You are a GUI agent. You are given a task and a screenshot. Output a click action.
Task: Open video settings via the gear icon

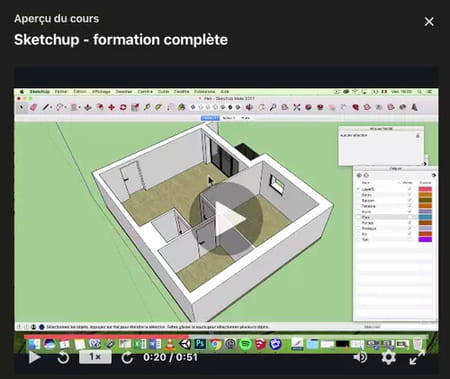(389, 357)
